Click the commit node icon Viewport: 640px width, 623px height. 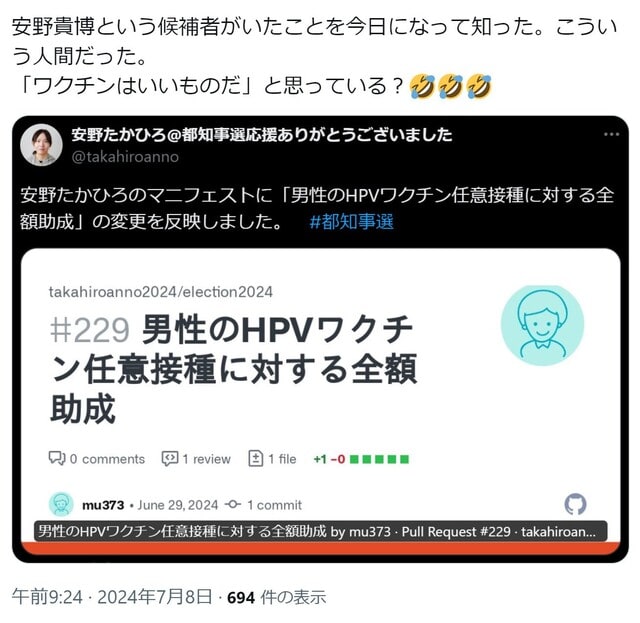tap(233, 505)
